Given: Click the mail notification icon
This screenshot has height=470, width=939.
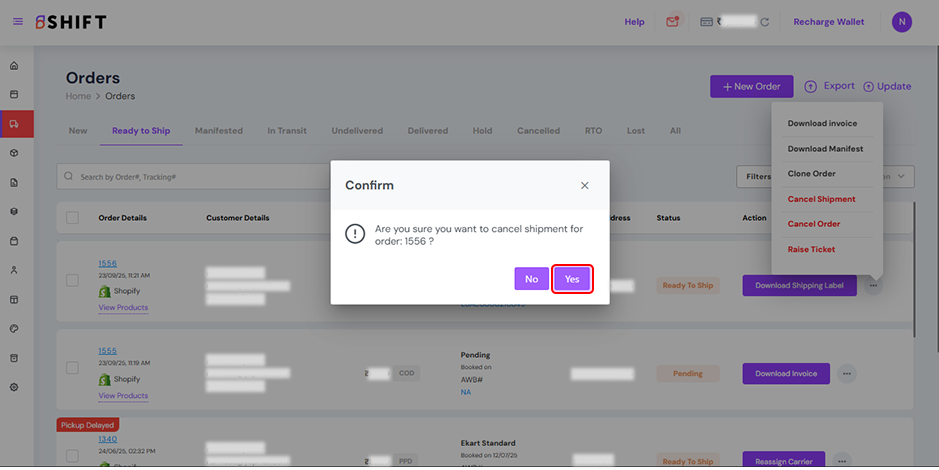Looking at the screenshot, I should tap(673, 22).
